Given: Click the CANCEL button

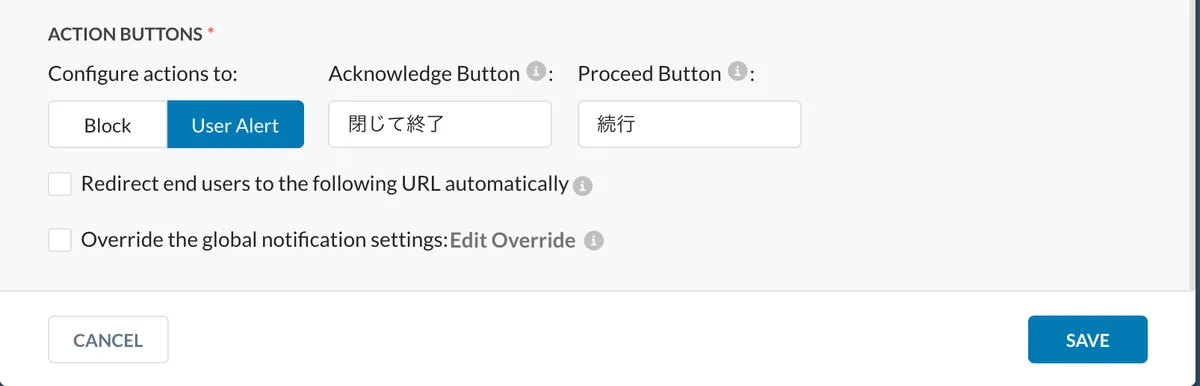Looking at the screenshot, I should point(108,340).
